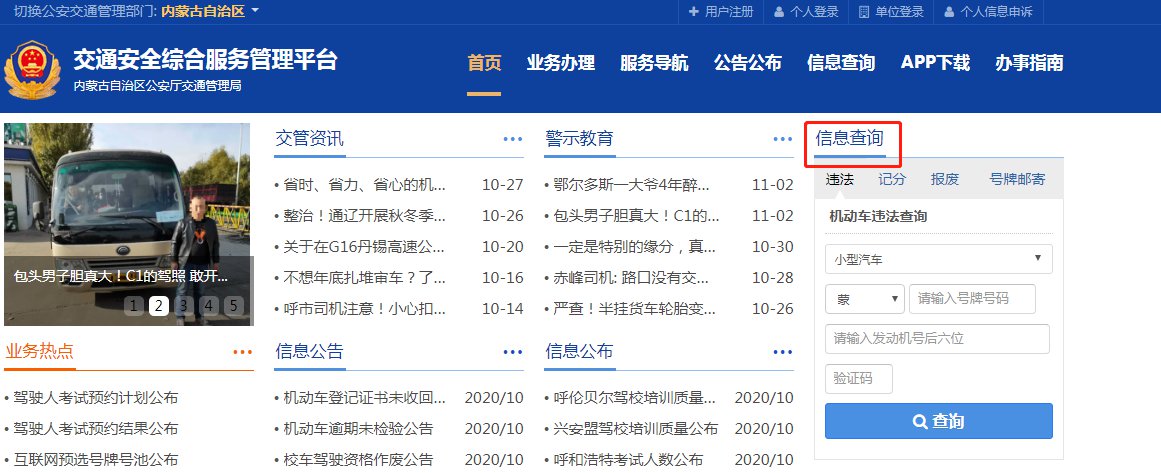Viewport: 1161px width, 473px height.
Task: Open the 信息查询 navigation menu
Action: 840,63
